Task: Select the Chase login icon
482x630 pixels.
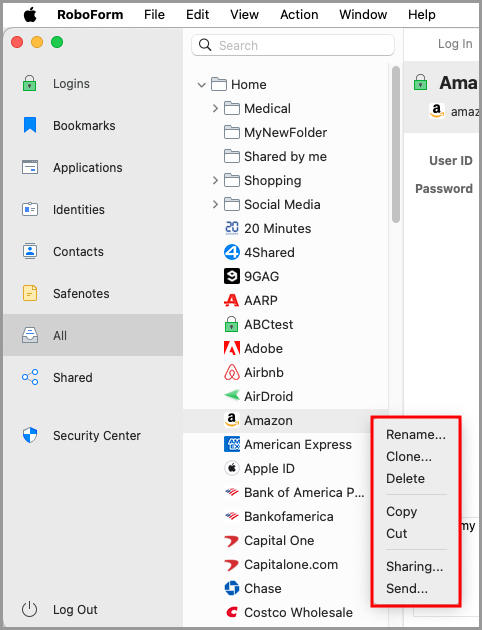Action: [x=232, y=588]
